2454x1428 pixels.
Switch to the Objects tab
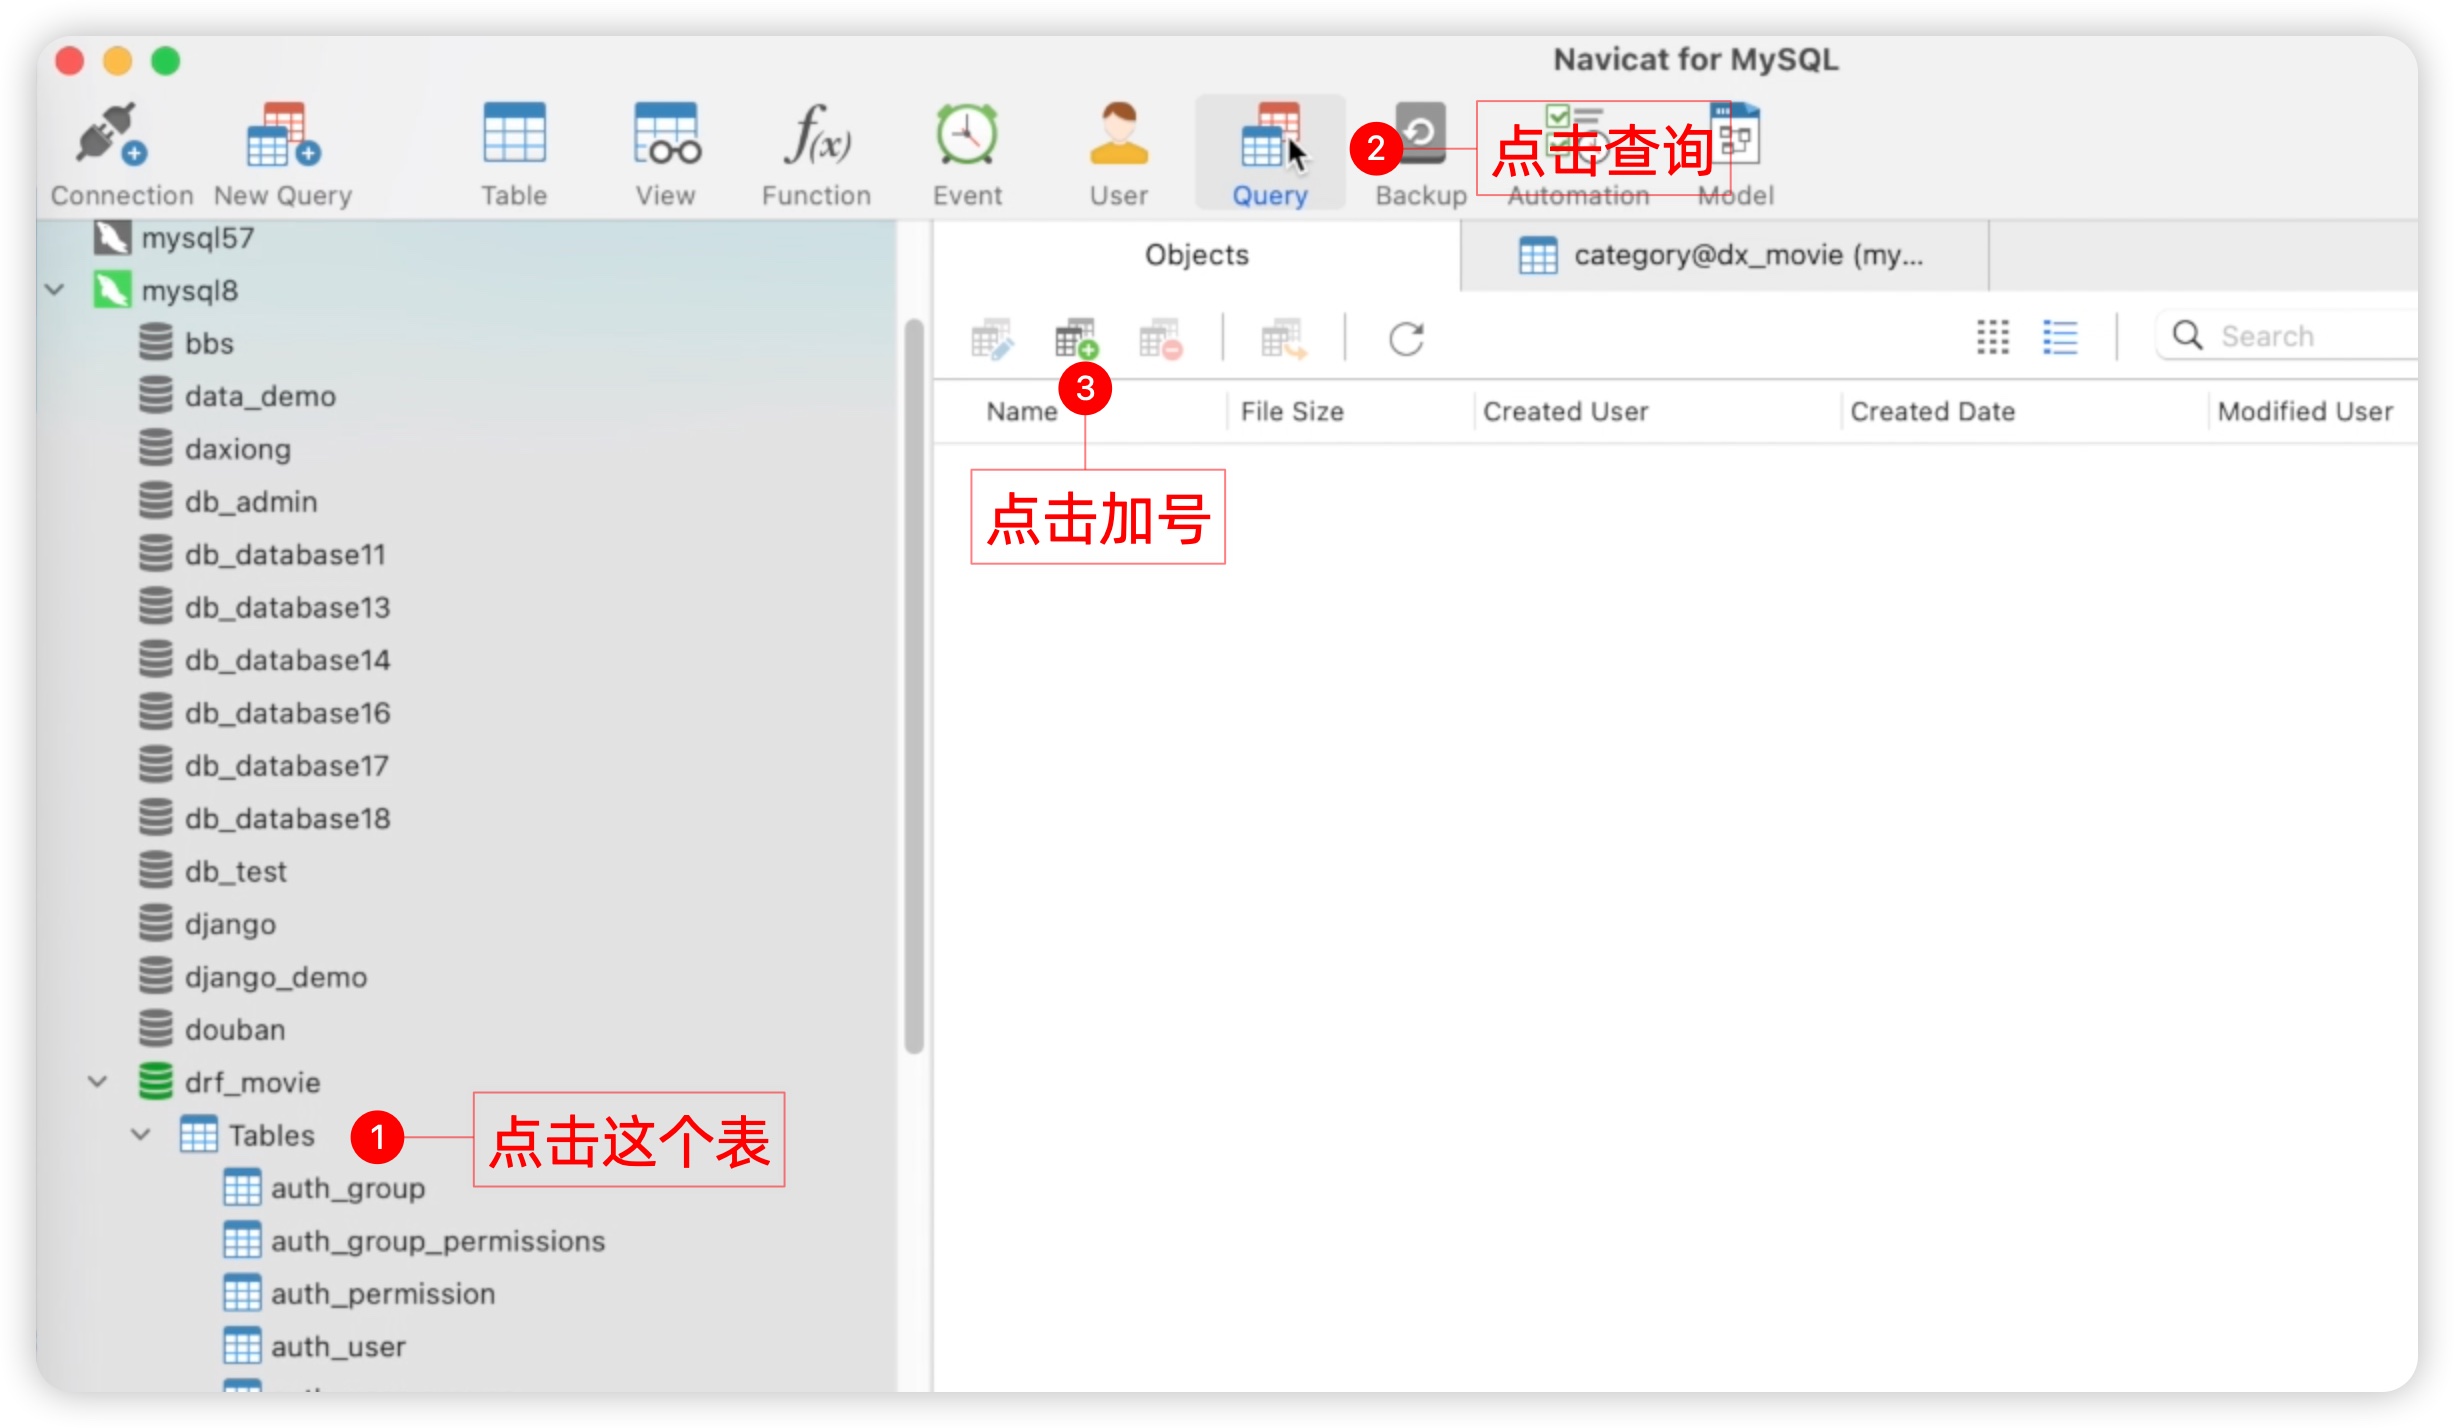point(1196,255)
